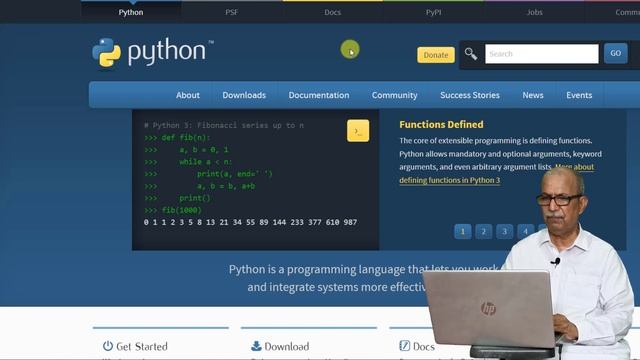Select slide 2 in the code carousel
The image size is (640, 360).
(x=483, y=231)
